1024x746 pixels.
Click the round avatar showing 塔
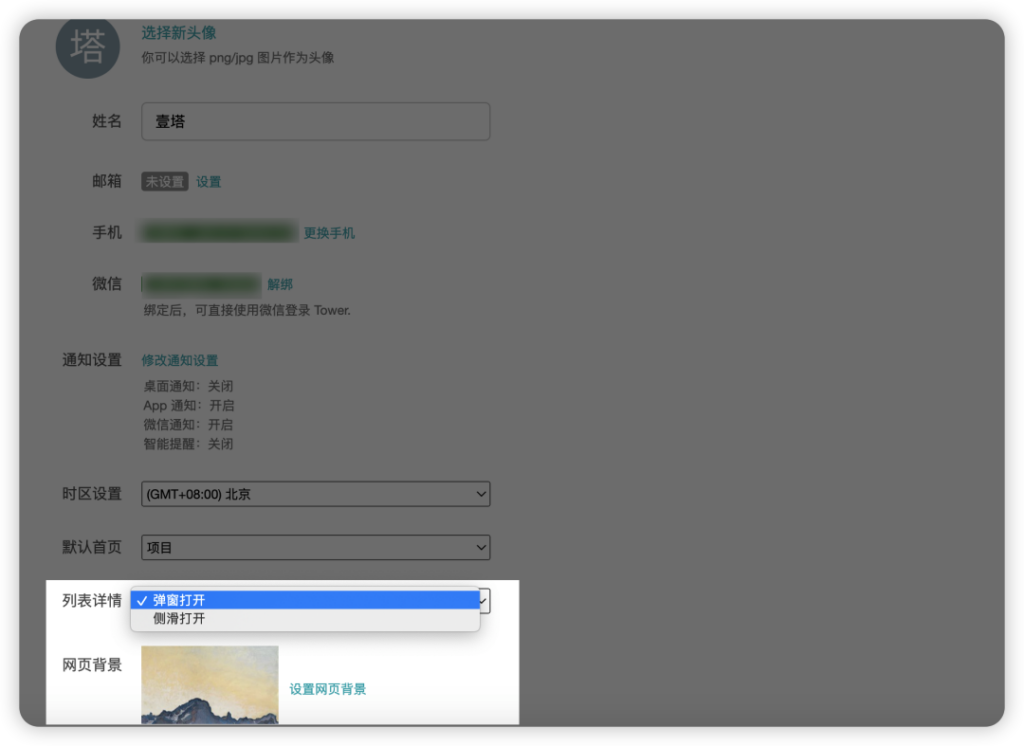tap(87, 47)
